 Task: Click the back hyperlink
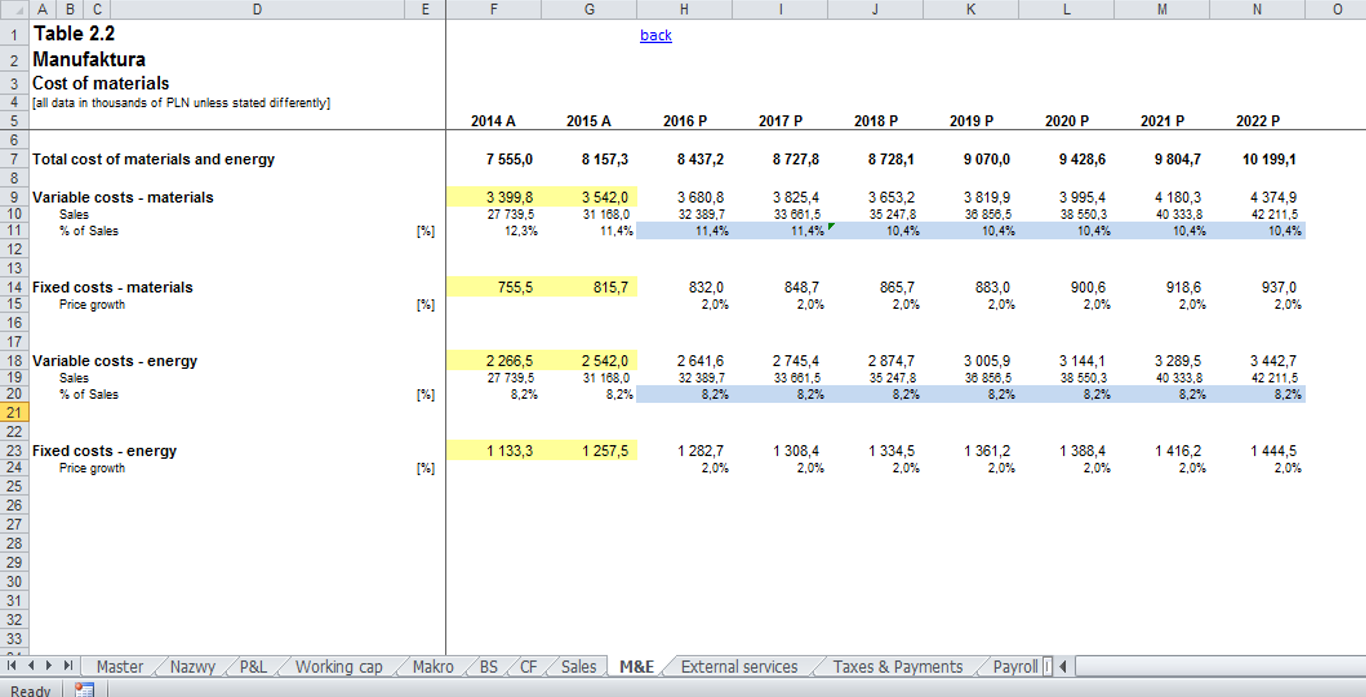click(655, 35)
